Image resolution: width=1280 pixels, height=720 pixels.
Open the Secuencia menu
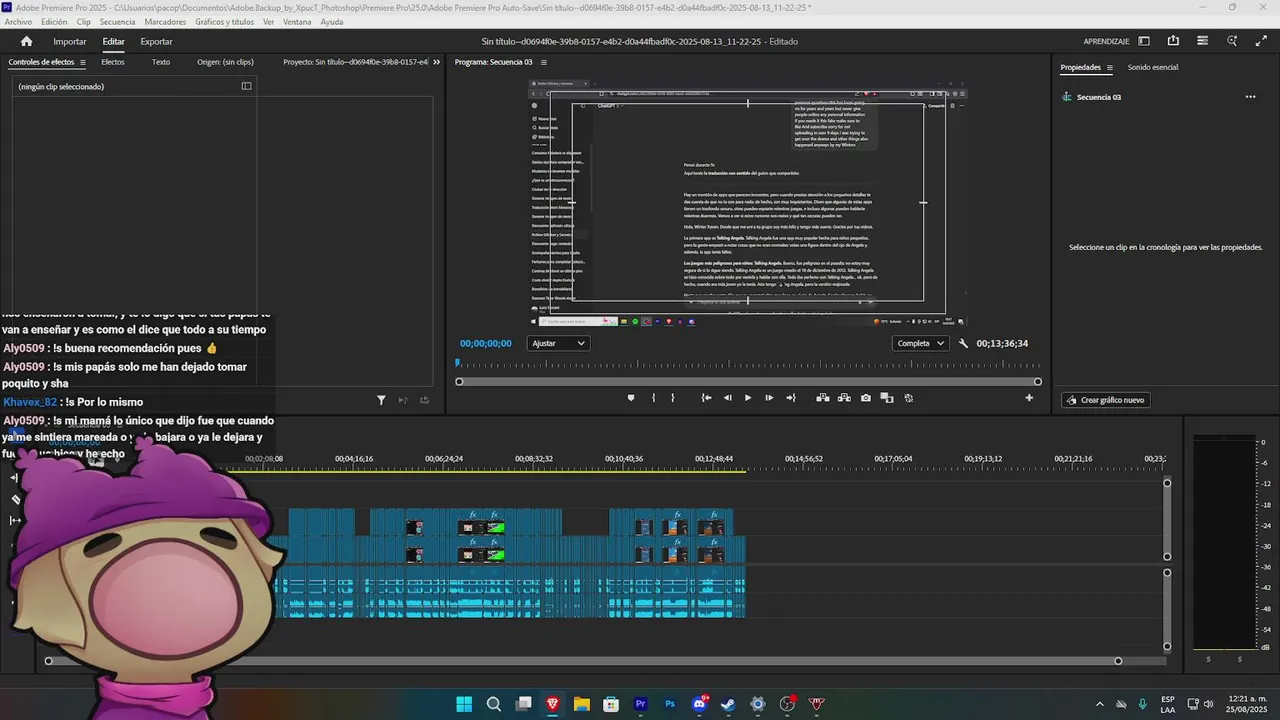pyautogui.click(x=117, y=22)
